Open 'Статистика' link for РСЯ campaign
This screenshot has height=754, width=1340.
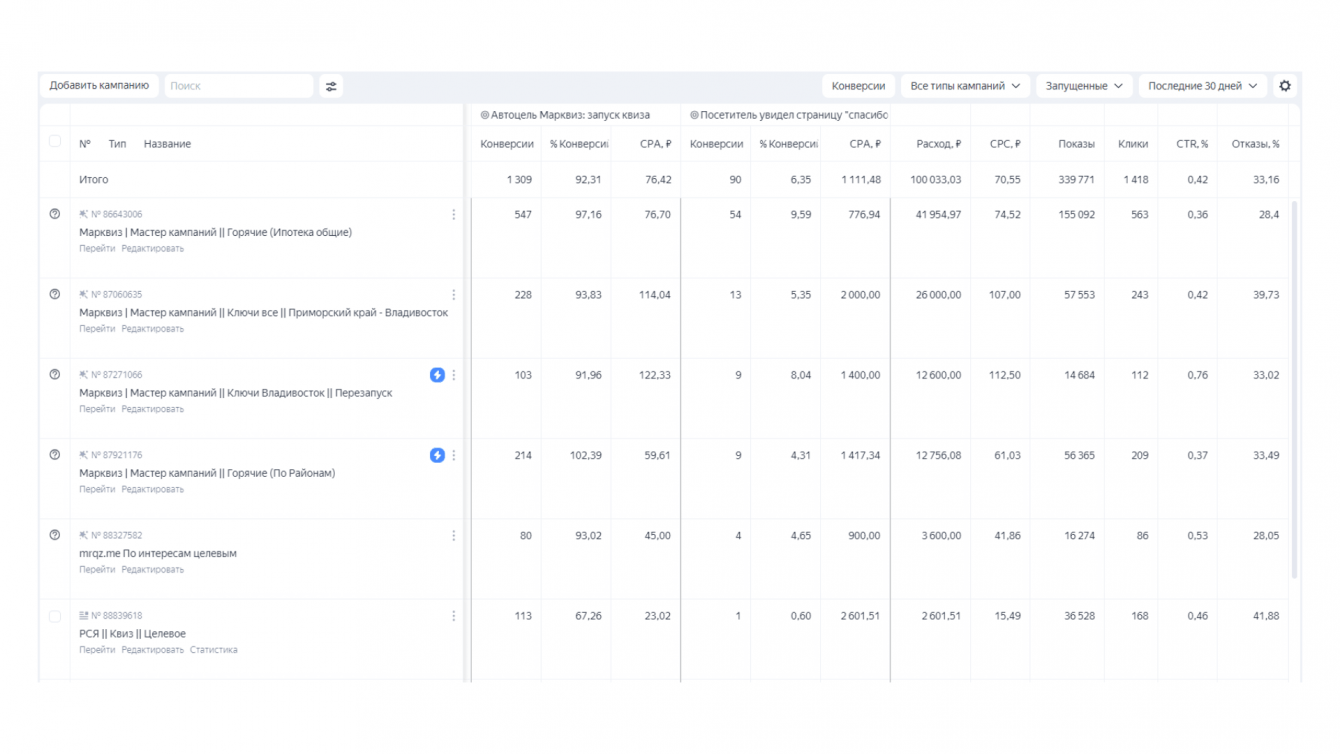point(213,650)
